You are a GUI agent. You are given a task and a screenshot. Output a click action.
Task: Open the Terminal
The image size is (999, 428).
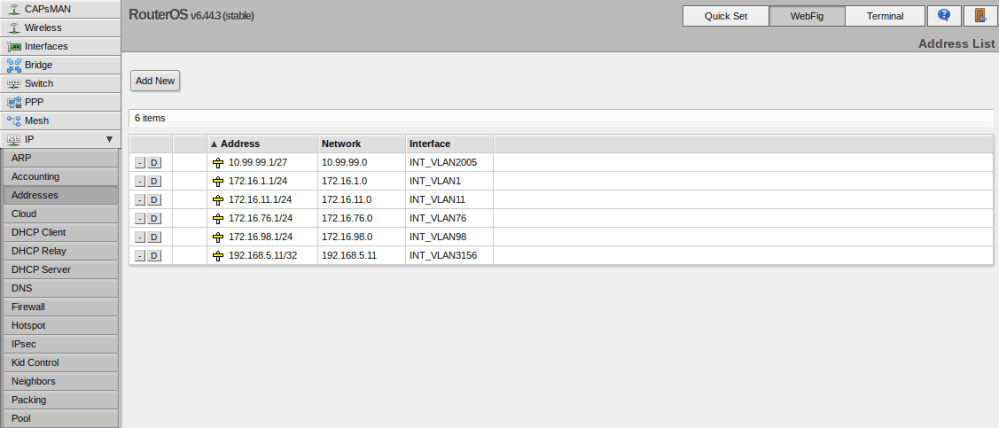click(x=885, y=16)
